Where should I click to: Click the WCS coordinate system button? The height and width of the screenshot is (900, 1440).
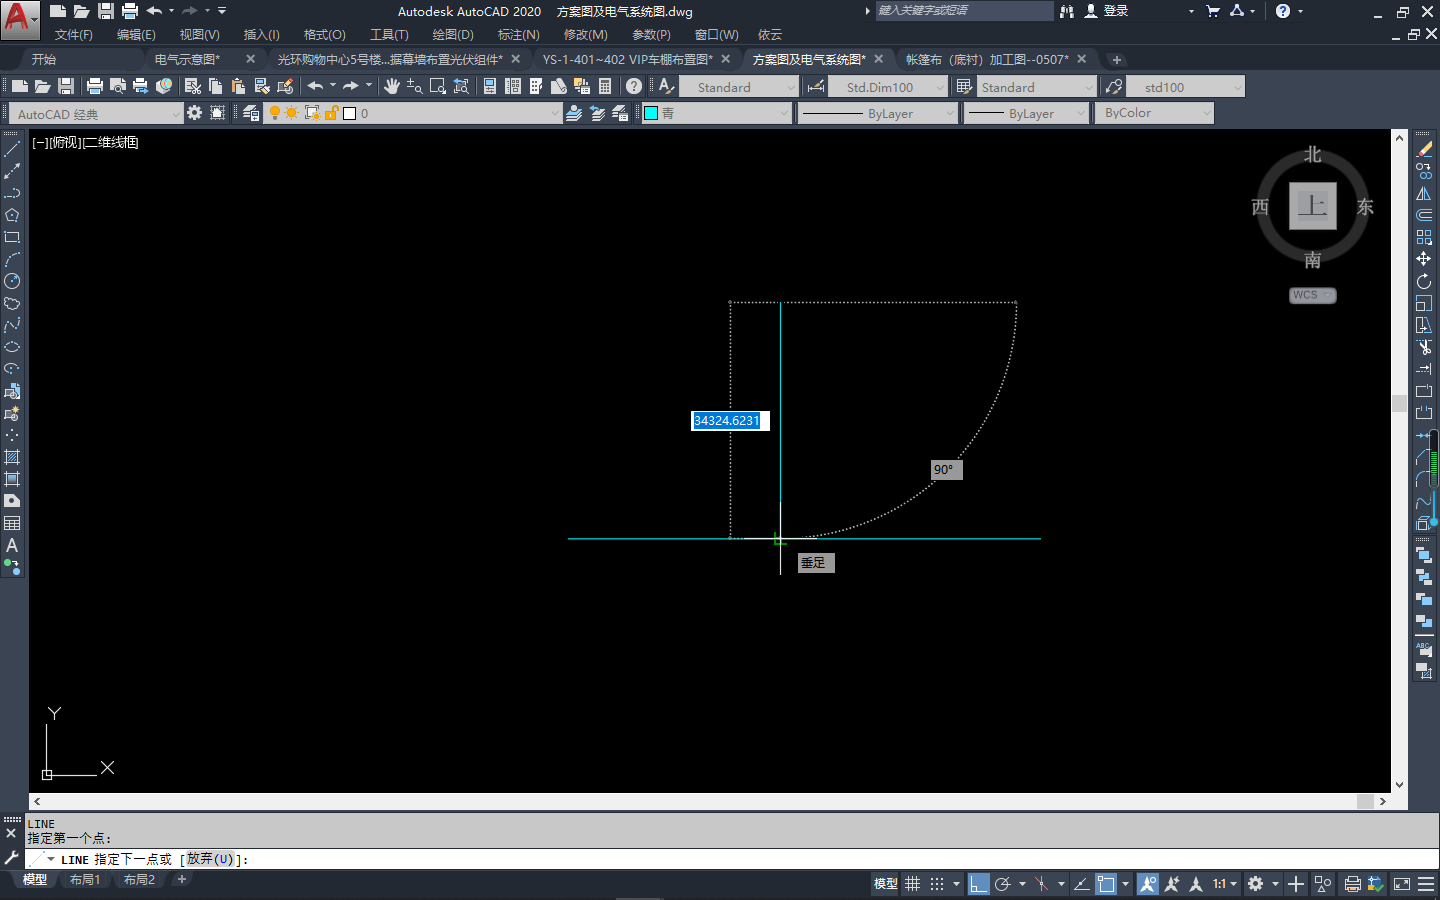[1312, 295]
